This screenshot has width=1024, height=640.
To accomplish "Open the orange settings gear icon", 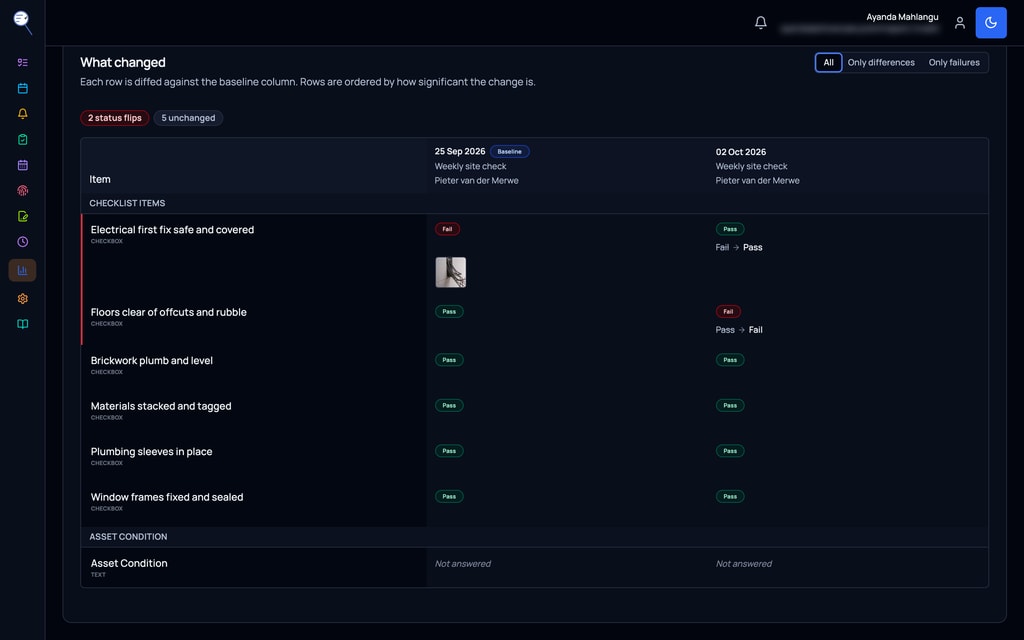I will click(23, 298).
